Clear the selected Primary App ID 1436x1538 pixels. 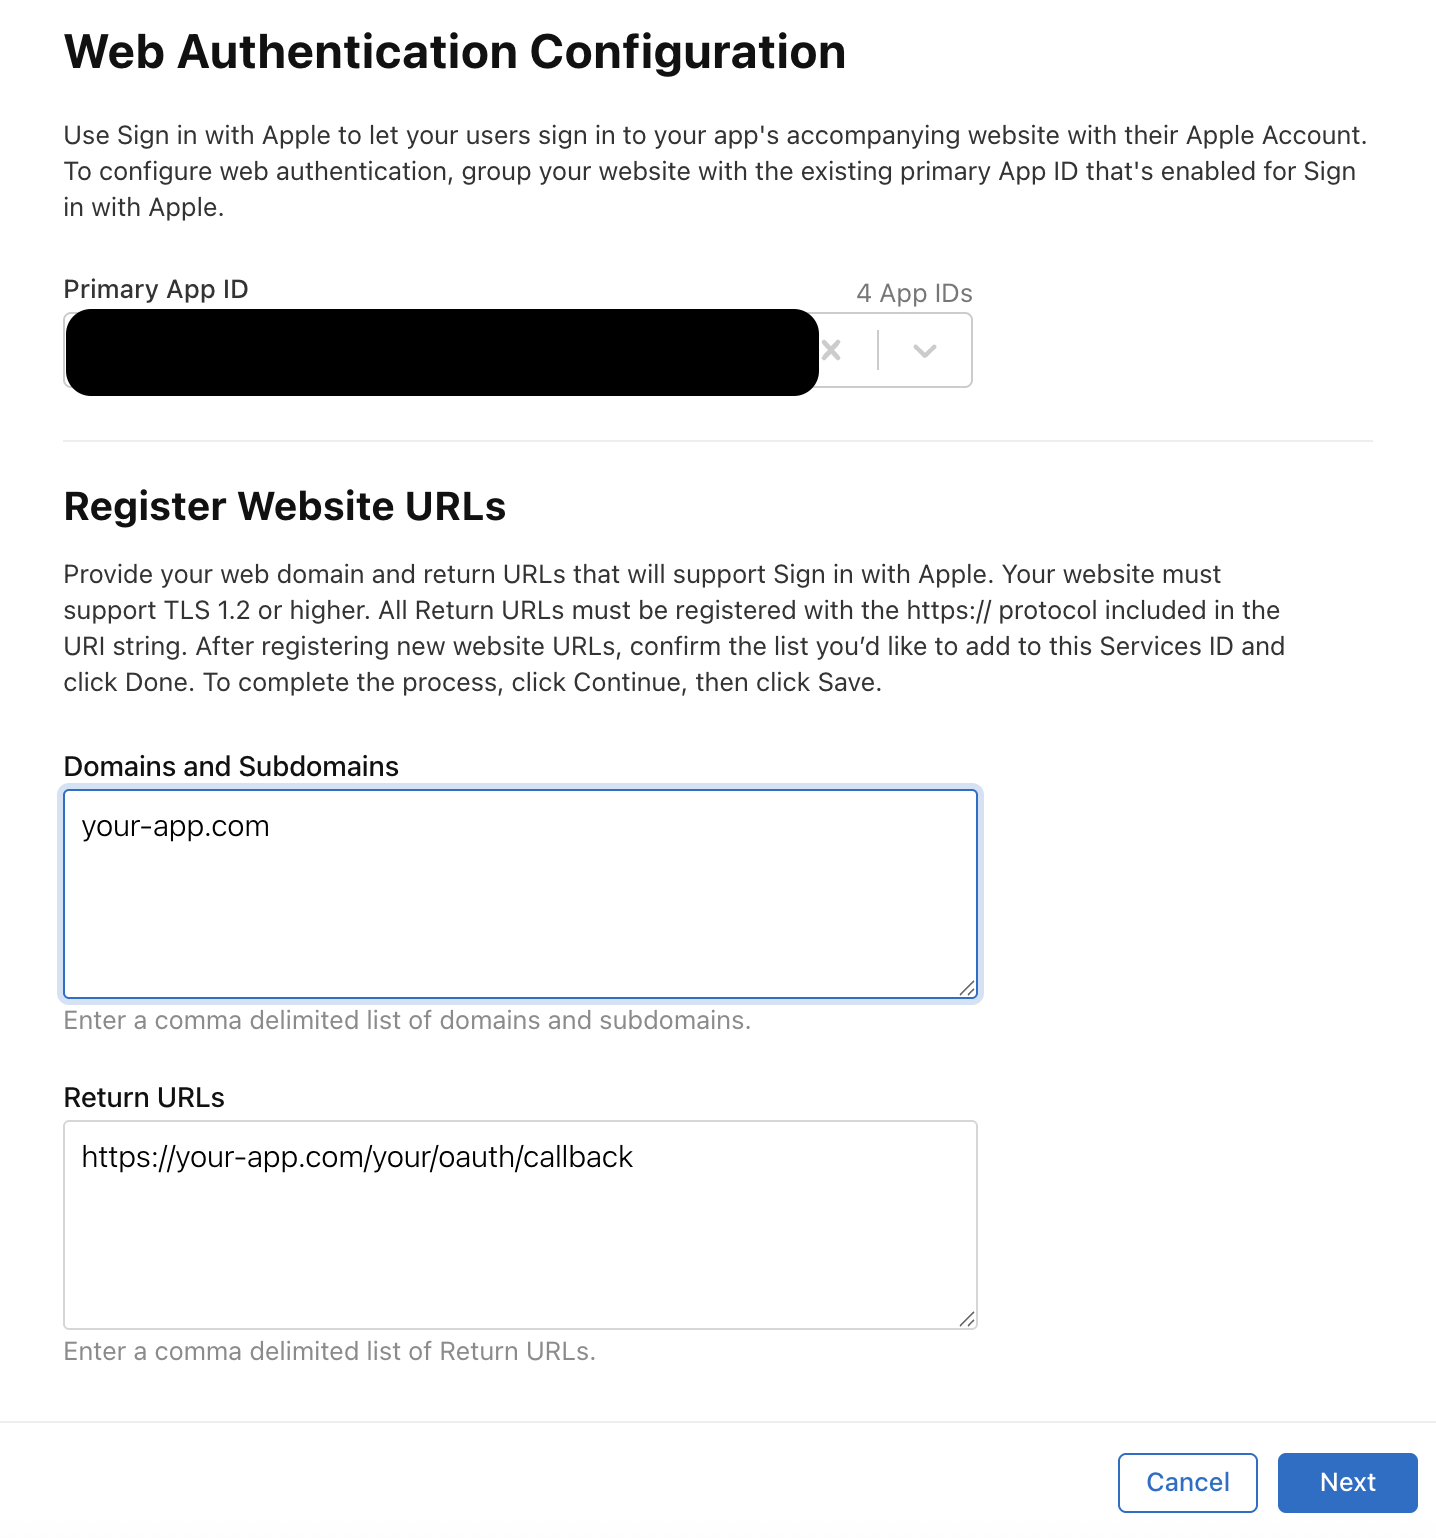point(830,350)
